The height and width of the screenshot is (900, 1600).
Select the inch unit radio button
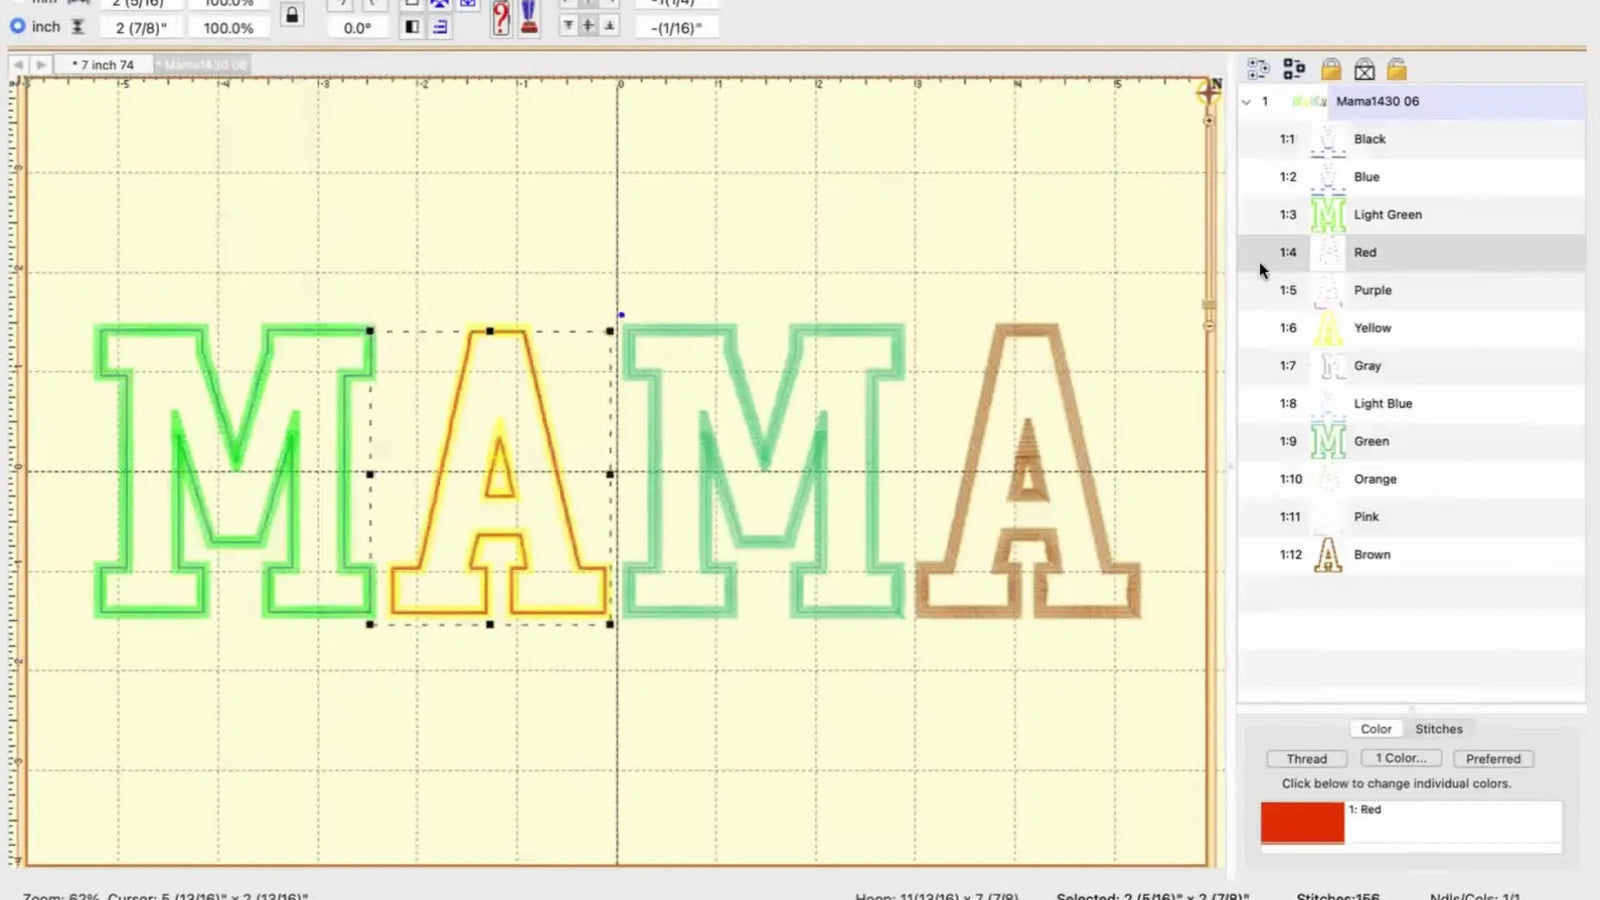pos(18,26)
